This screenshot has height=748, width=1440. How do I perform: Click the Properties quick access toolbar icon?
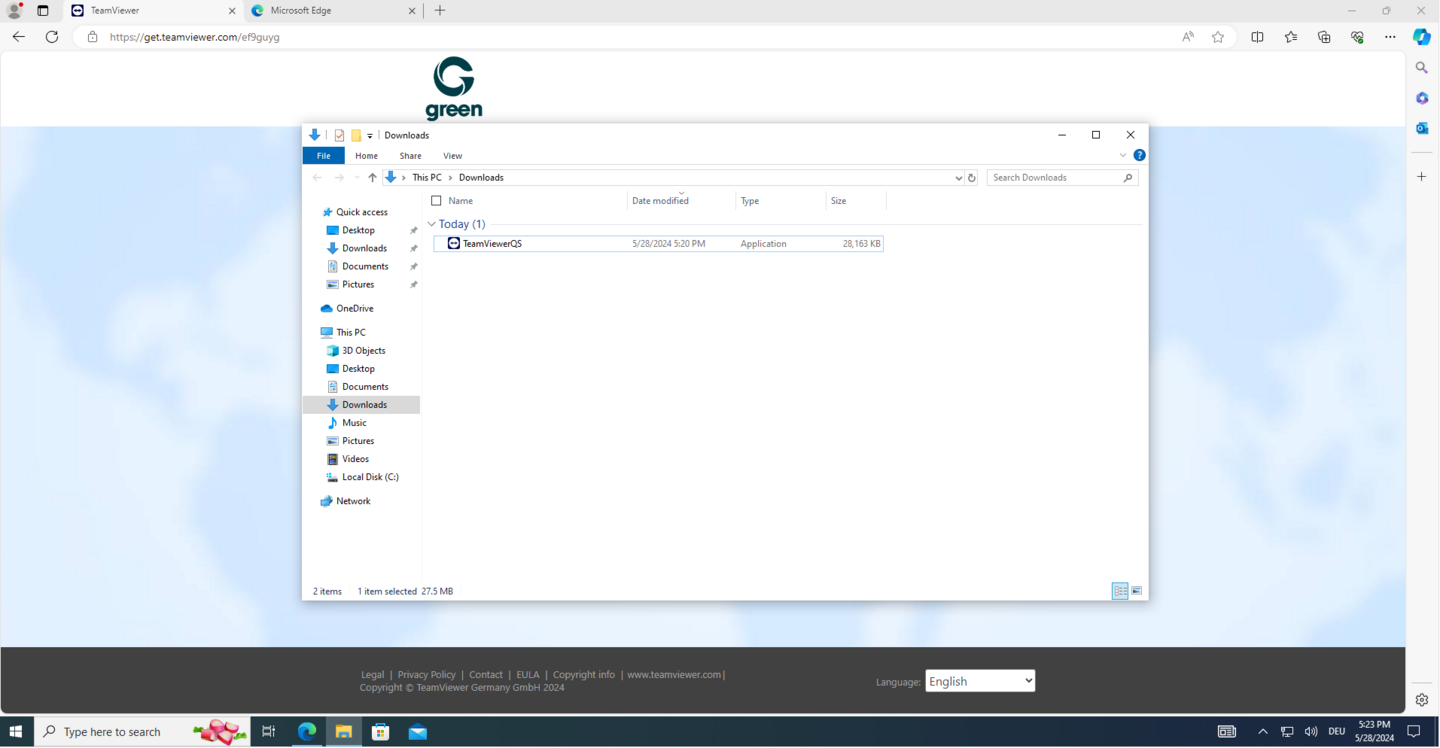340,135
